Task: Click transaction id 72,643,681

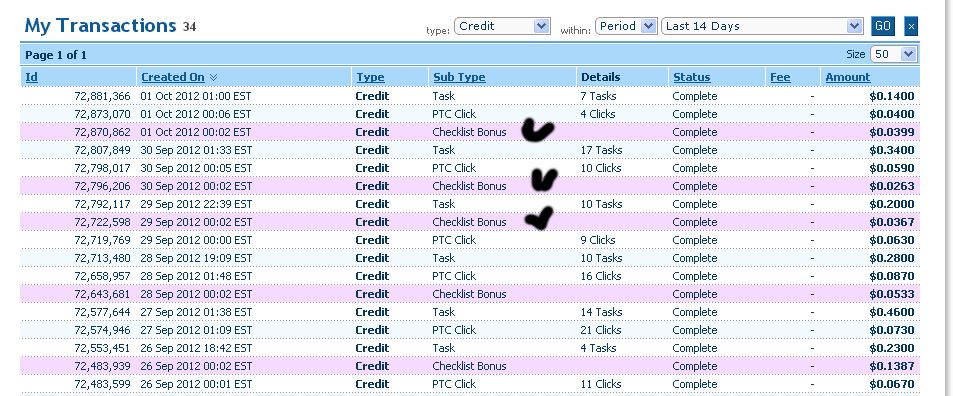Action: pos(102,294)
